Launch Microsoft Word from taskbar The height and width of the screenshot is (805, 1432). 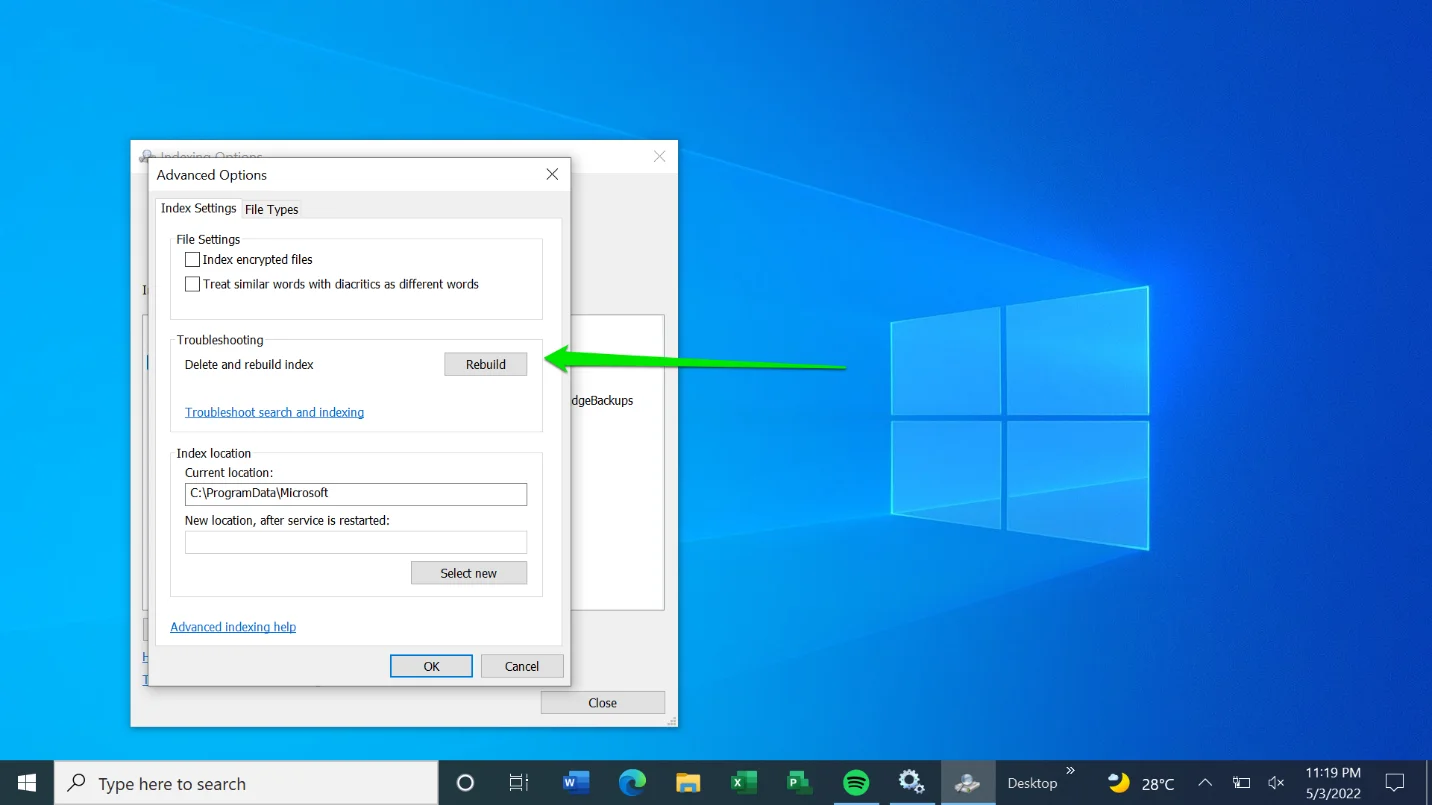[576, 783]
